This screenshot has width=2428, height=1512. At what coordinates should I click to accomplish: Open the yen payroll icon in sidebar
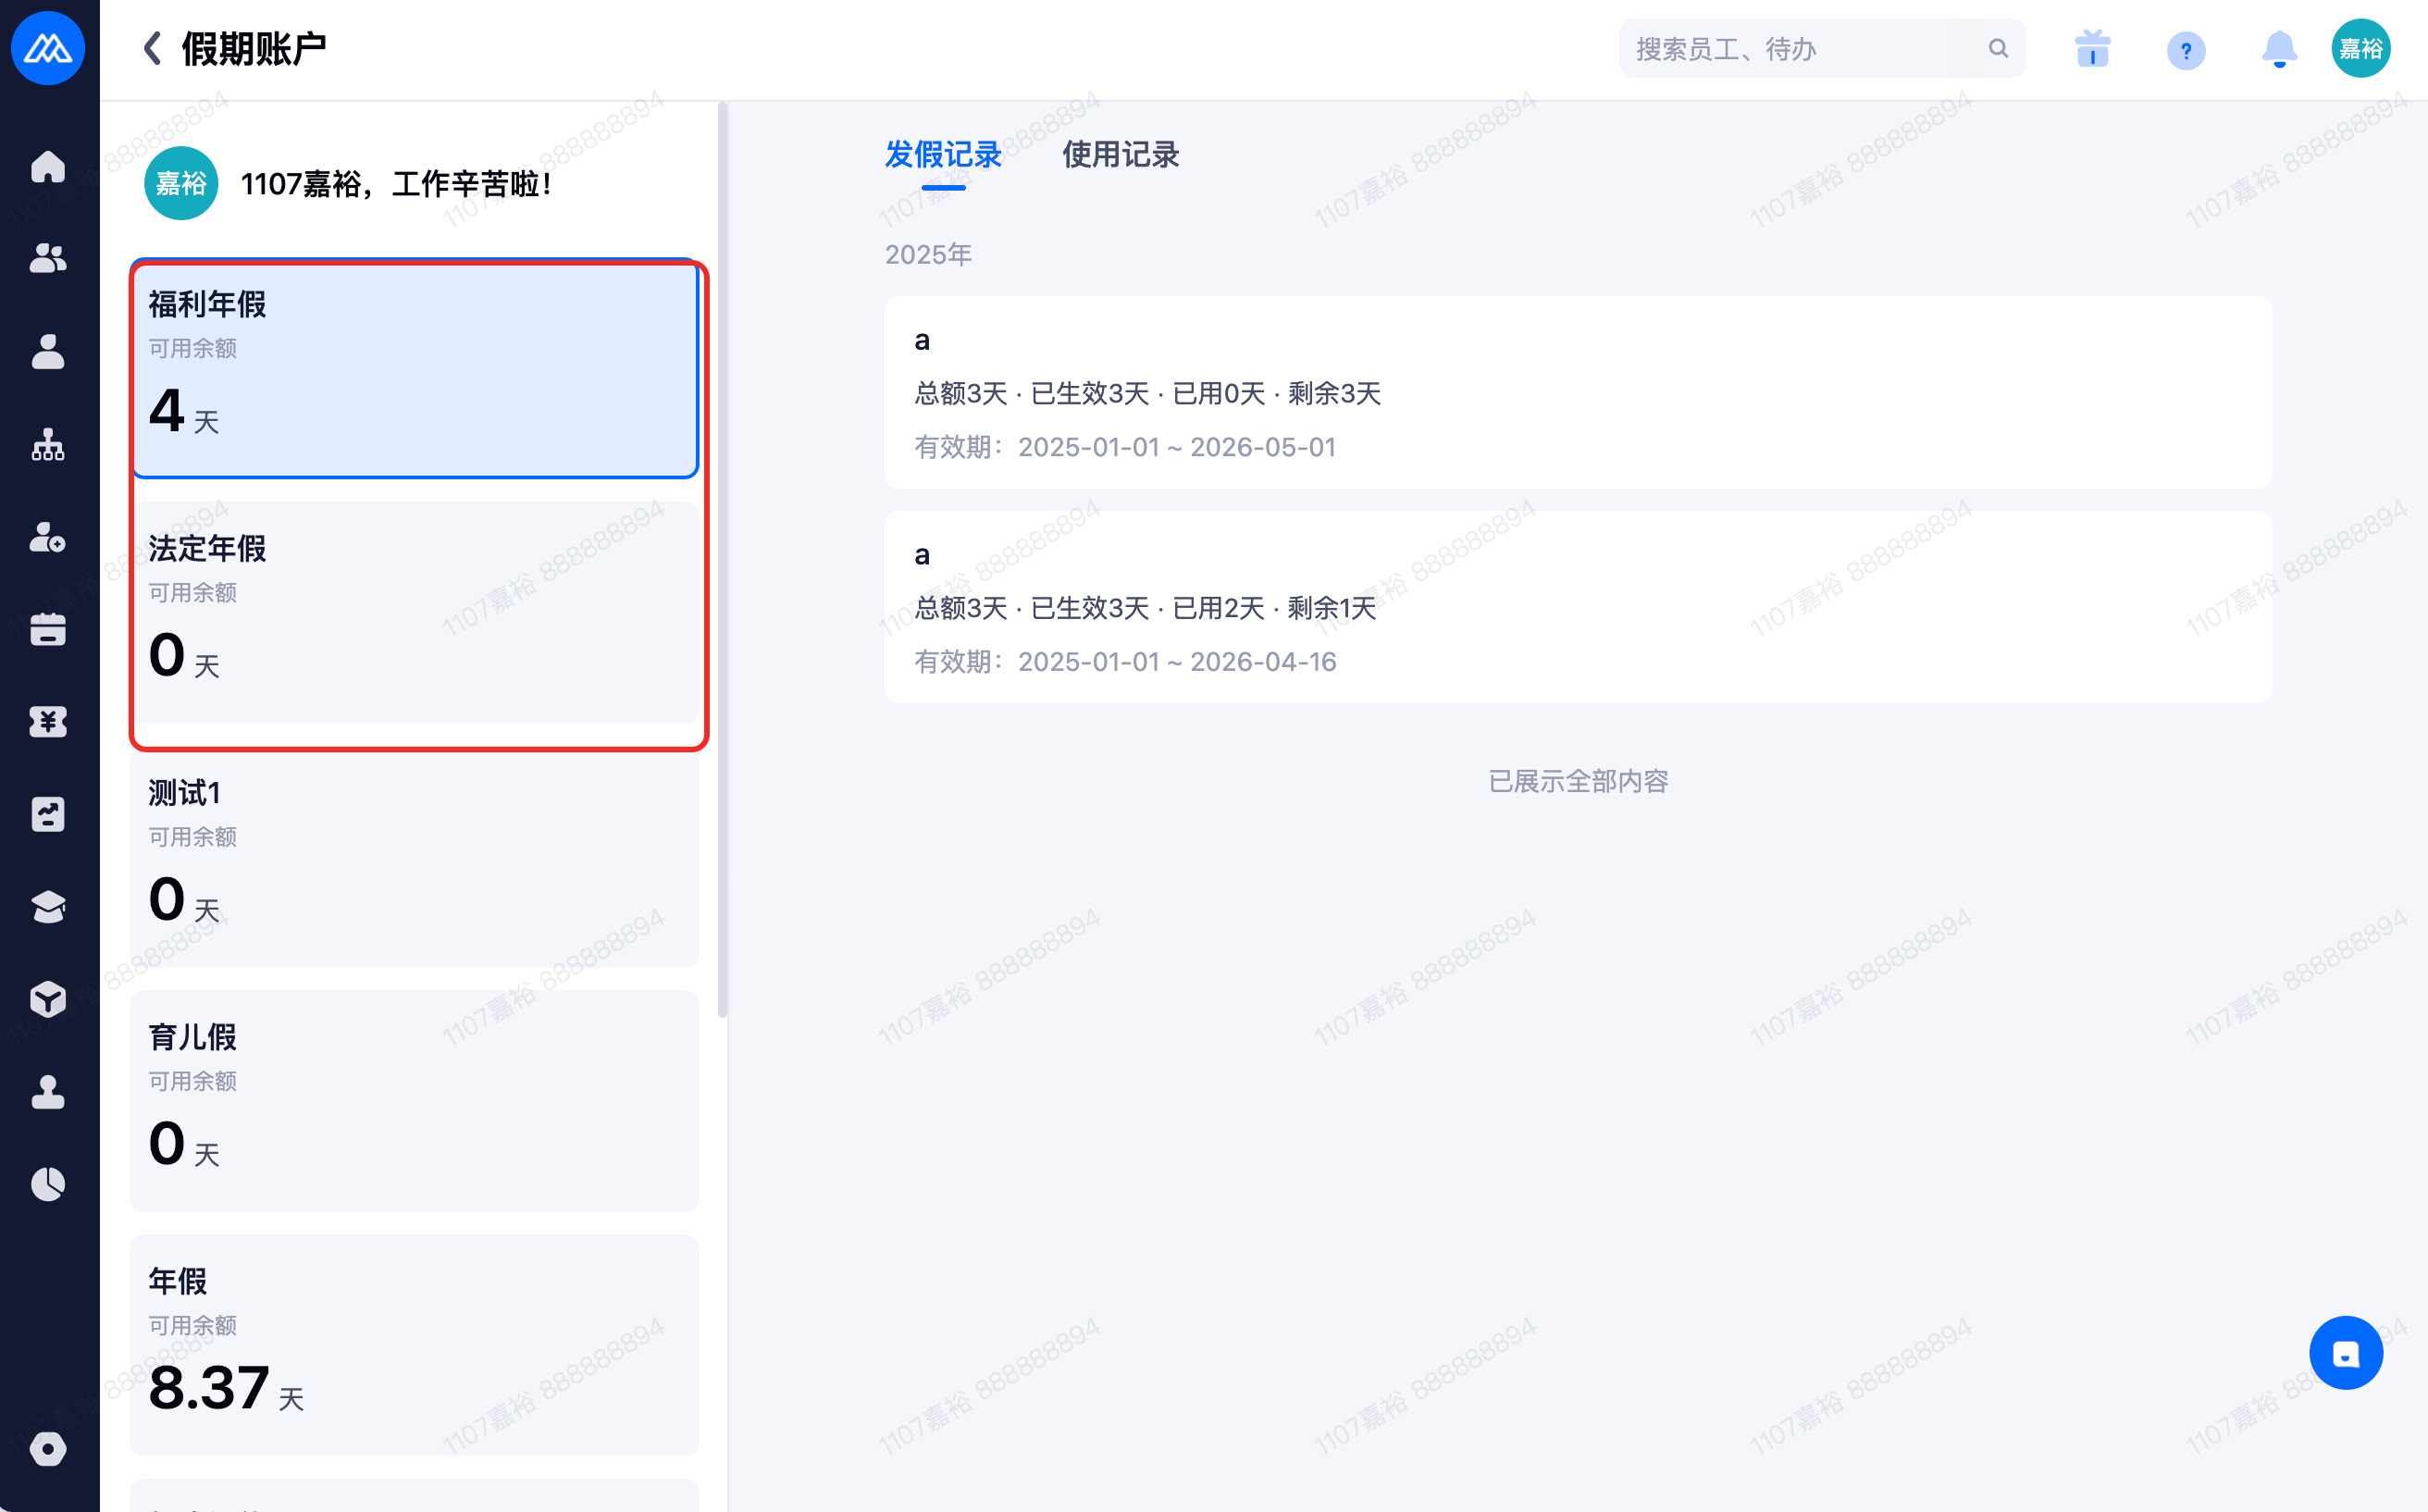tap(48, 721)
